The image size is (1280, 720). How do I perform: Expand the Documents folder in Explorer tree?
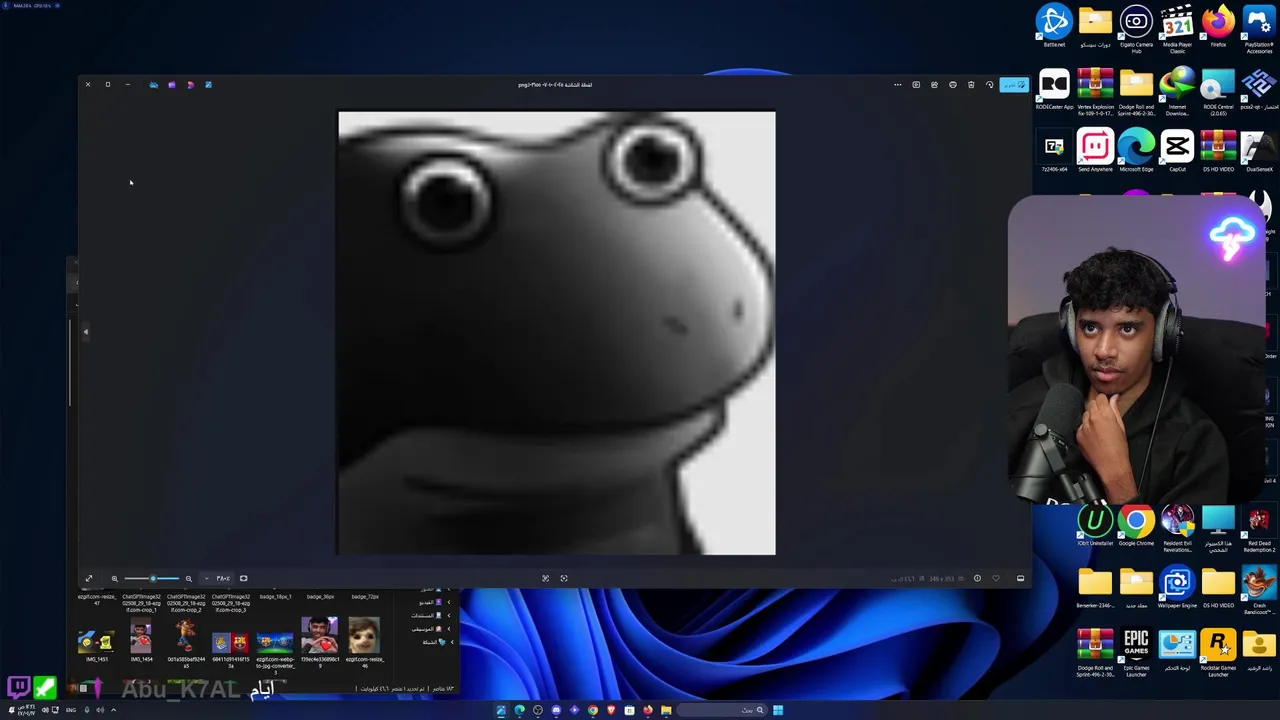point(448,615)
